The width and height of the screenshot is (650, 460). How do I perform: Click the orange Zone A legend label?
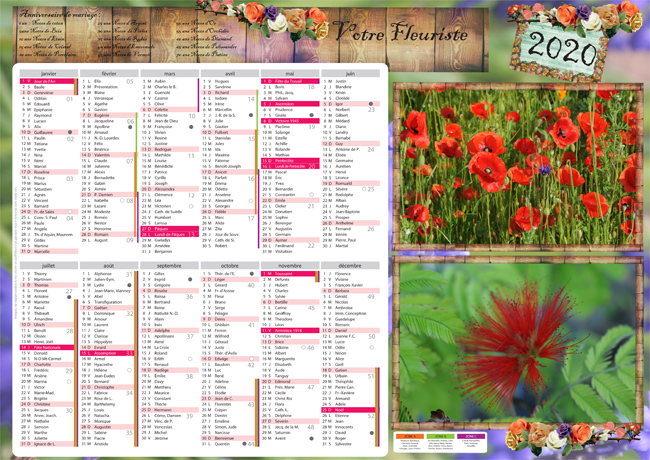pos(413,435)
